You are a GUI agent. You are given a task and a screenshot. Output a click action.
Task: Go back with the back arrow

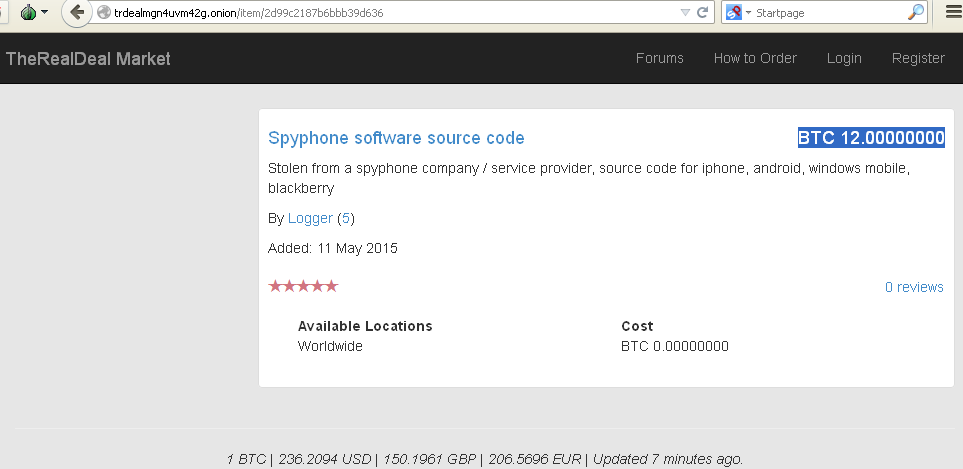pos(77,12)
